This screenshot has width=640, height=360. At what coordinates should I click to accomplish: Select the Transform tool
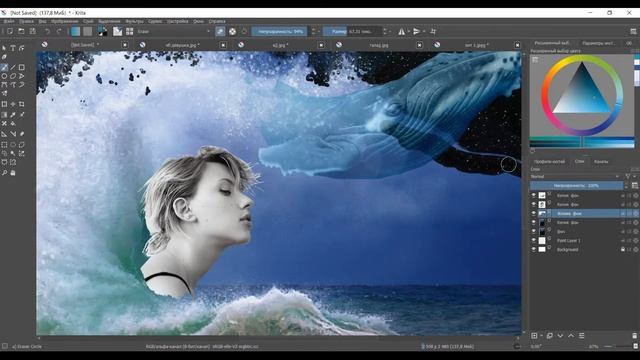pos(4,104)
